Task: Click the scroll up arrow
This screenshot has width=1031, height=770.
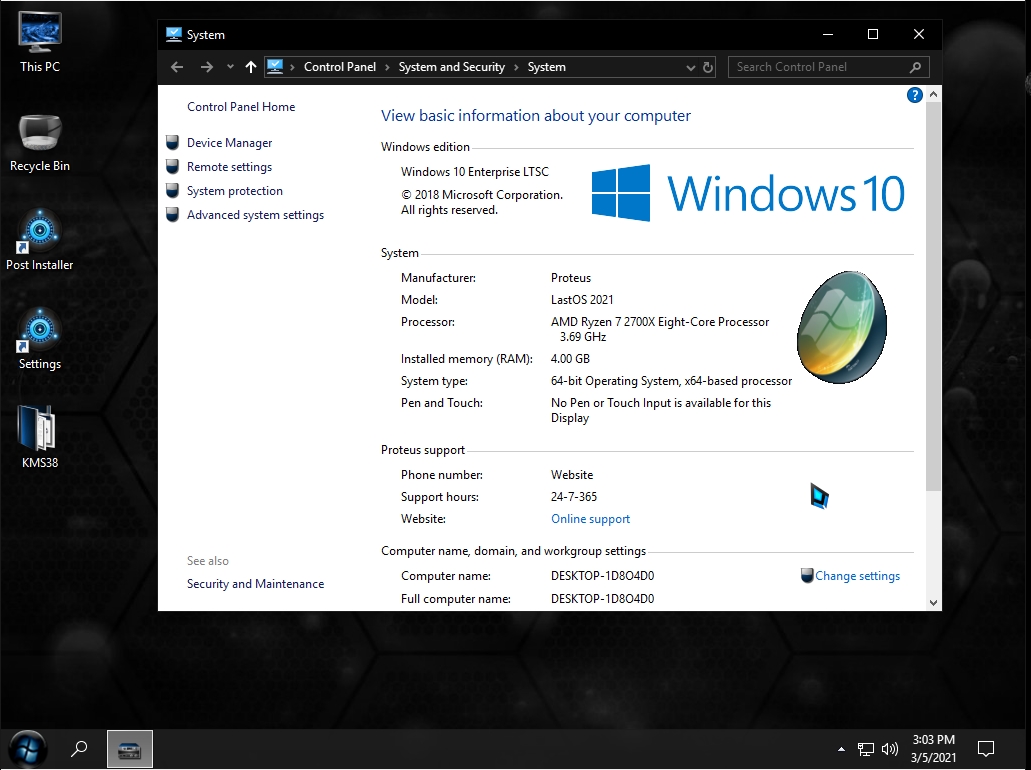Action: tap(933, 95)
